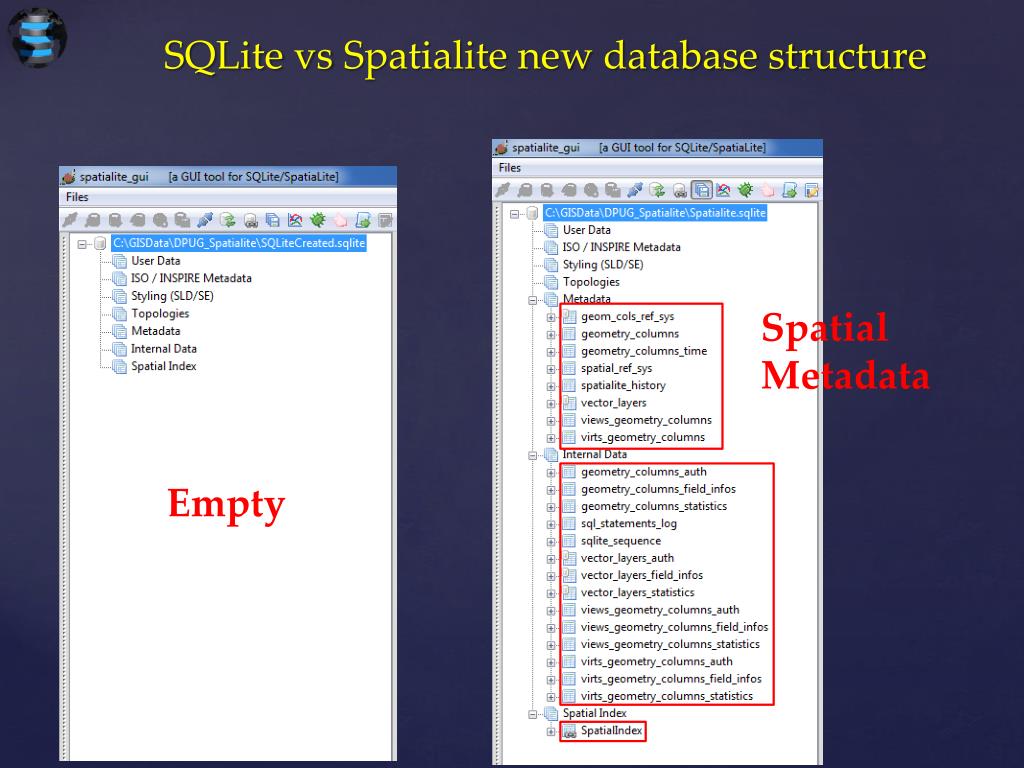Select virts_geometry_columns_statistics table

tap(667, 696)
